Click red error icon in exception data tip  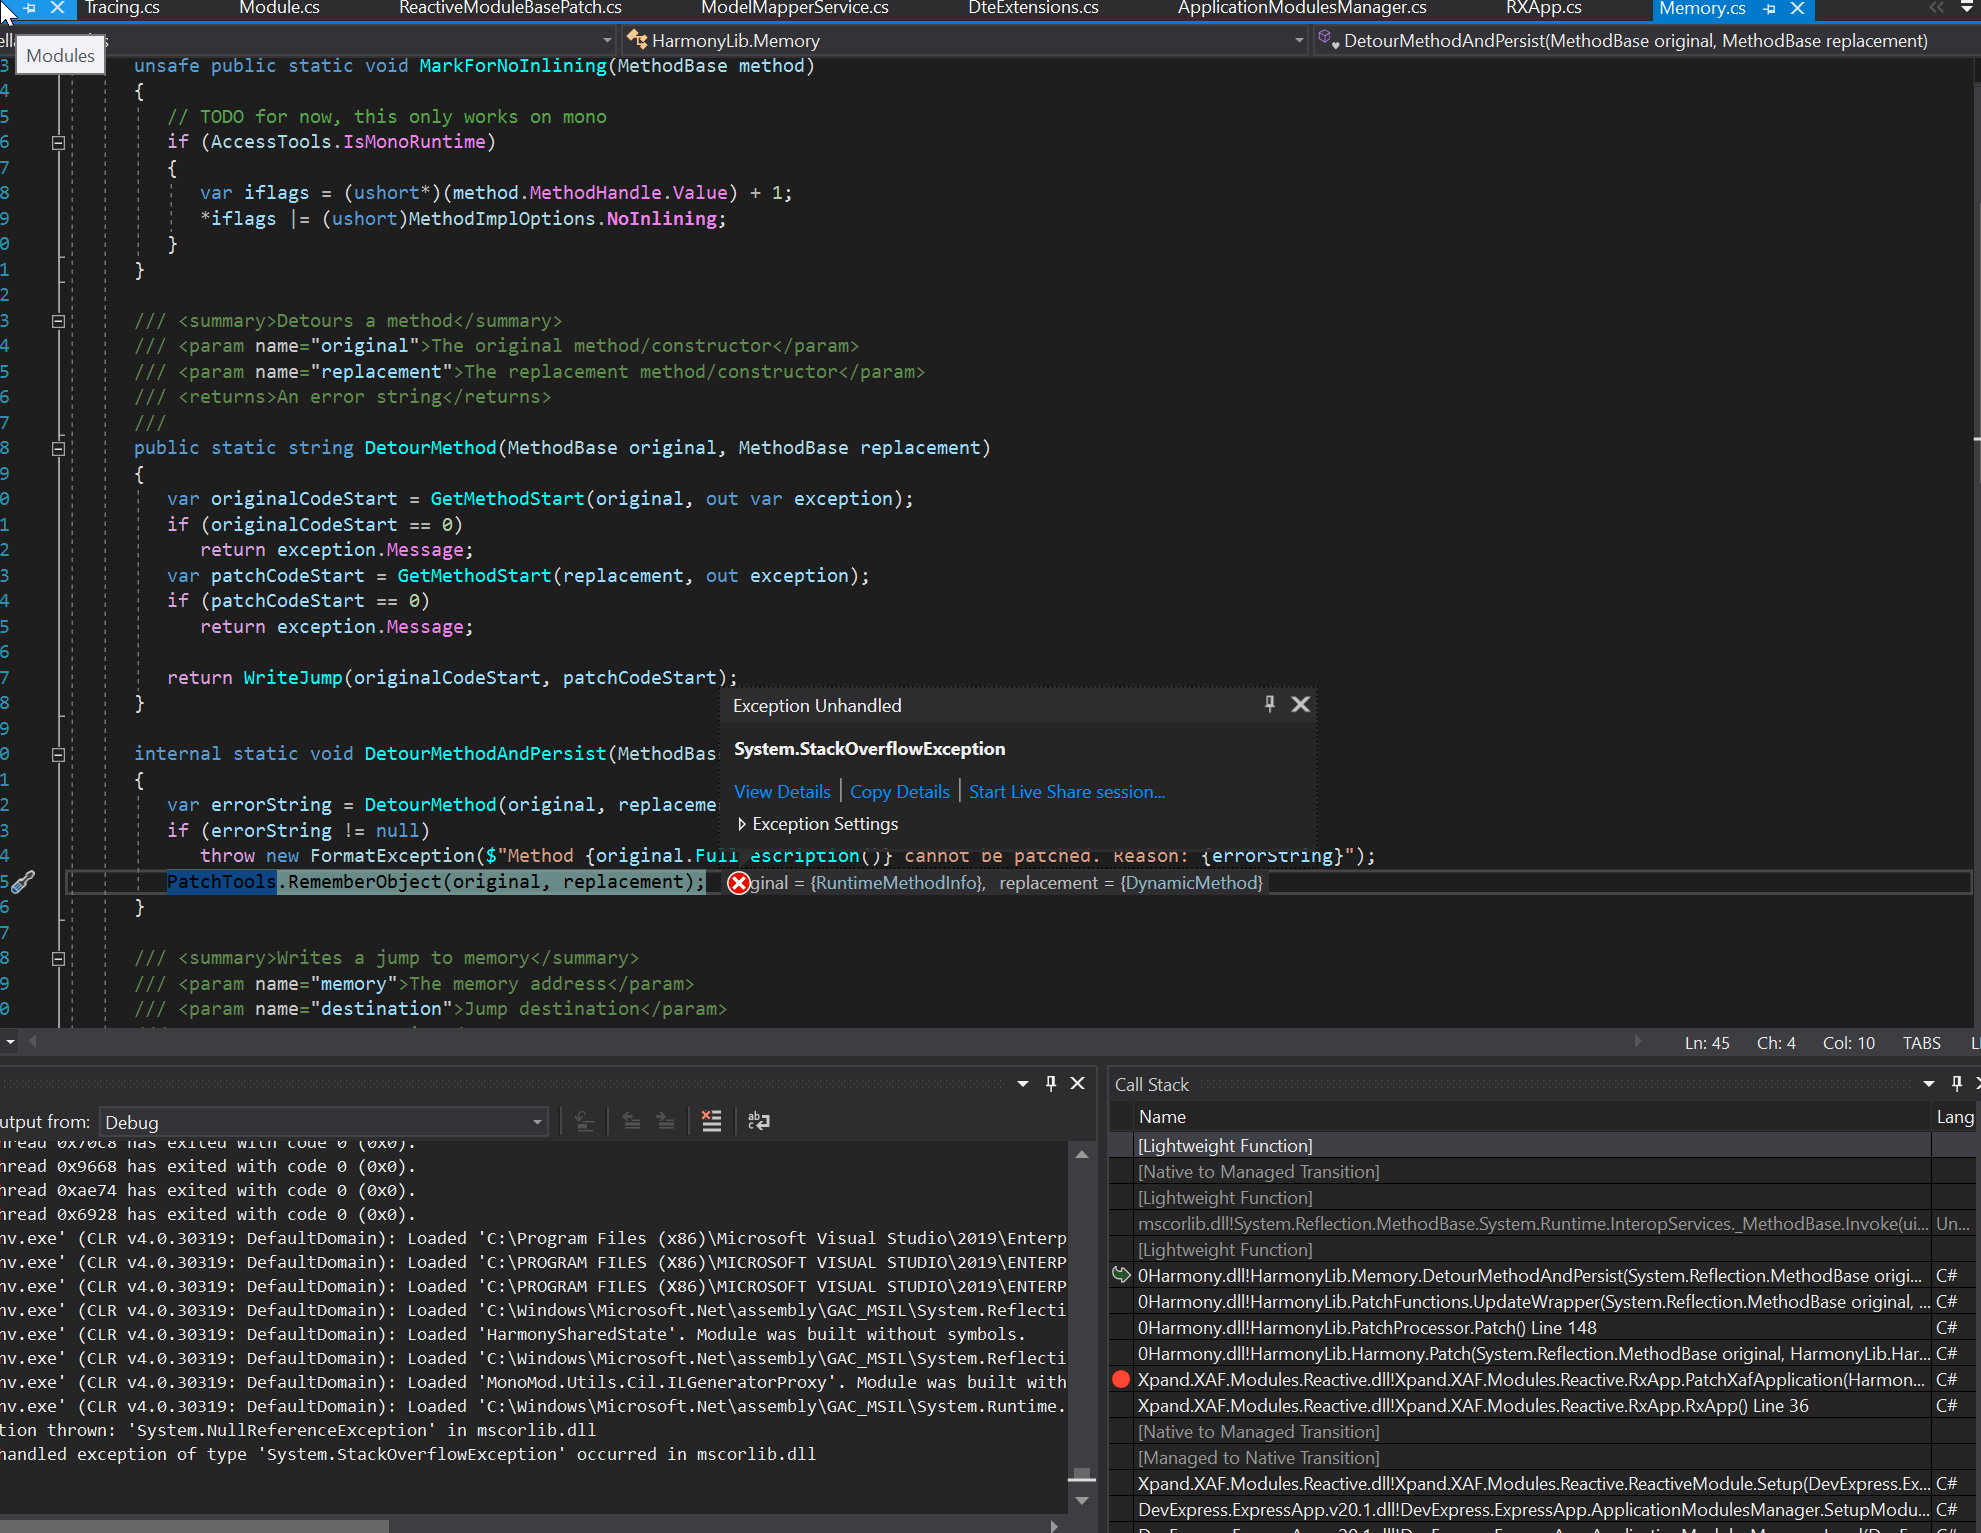pyautogui.click(x=738, y=882)
